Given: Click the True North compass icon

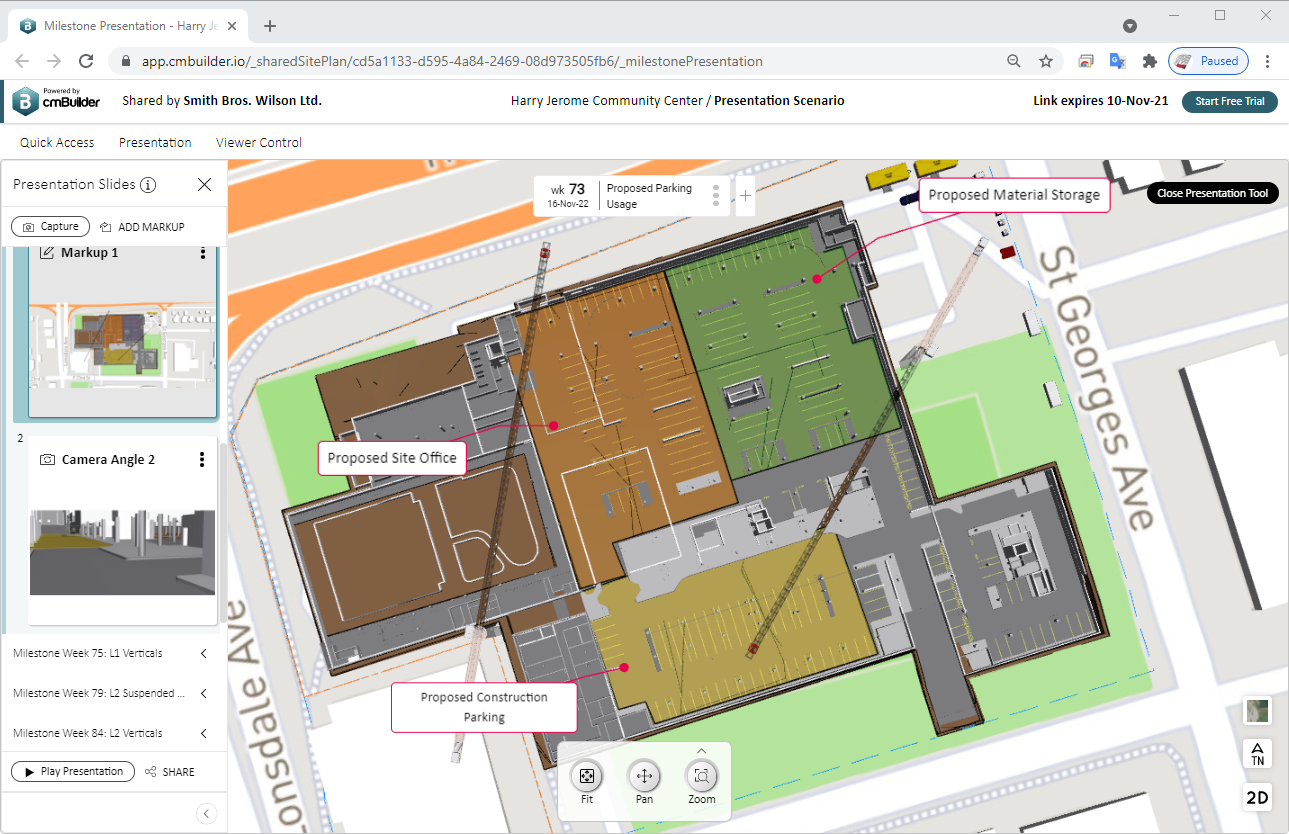Looking at the screenshot, I should (x=1257, y=754).
